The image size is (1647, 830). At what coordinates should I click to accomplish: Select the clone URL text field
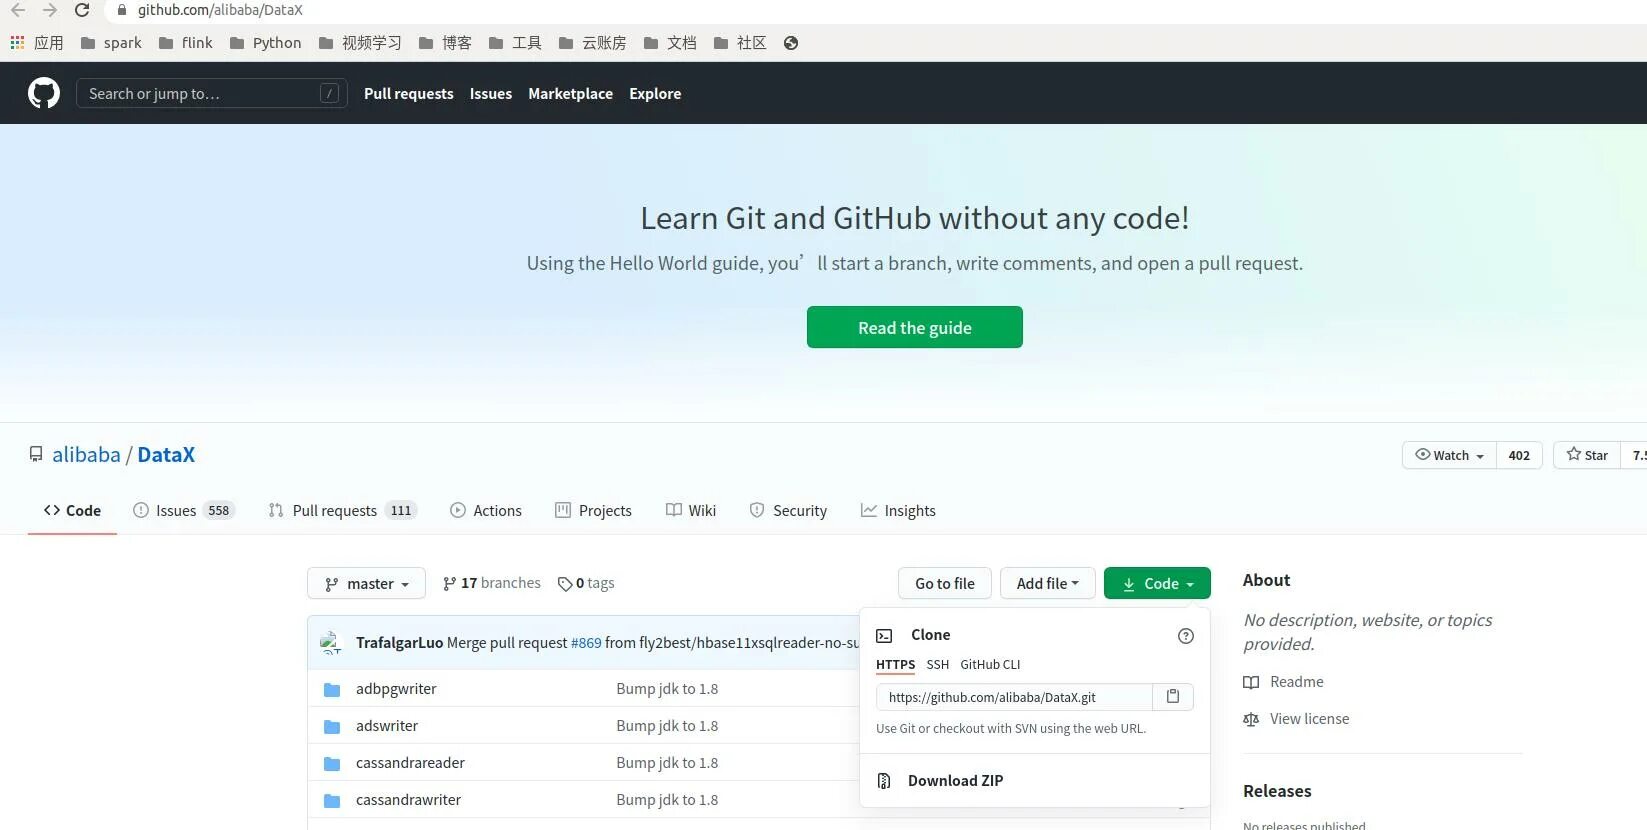(x=1015, y=697)
